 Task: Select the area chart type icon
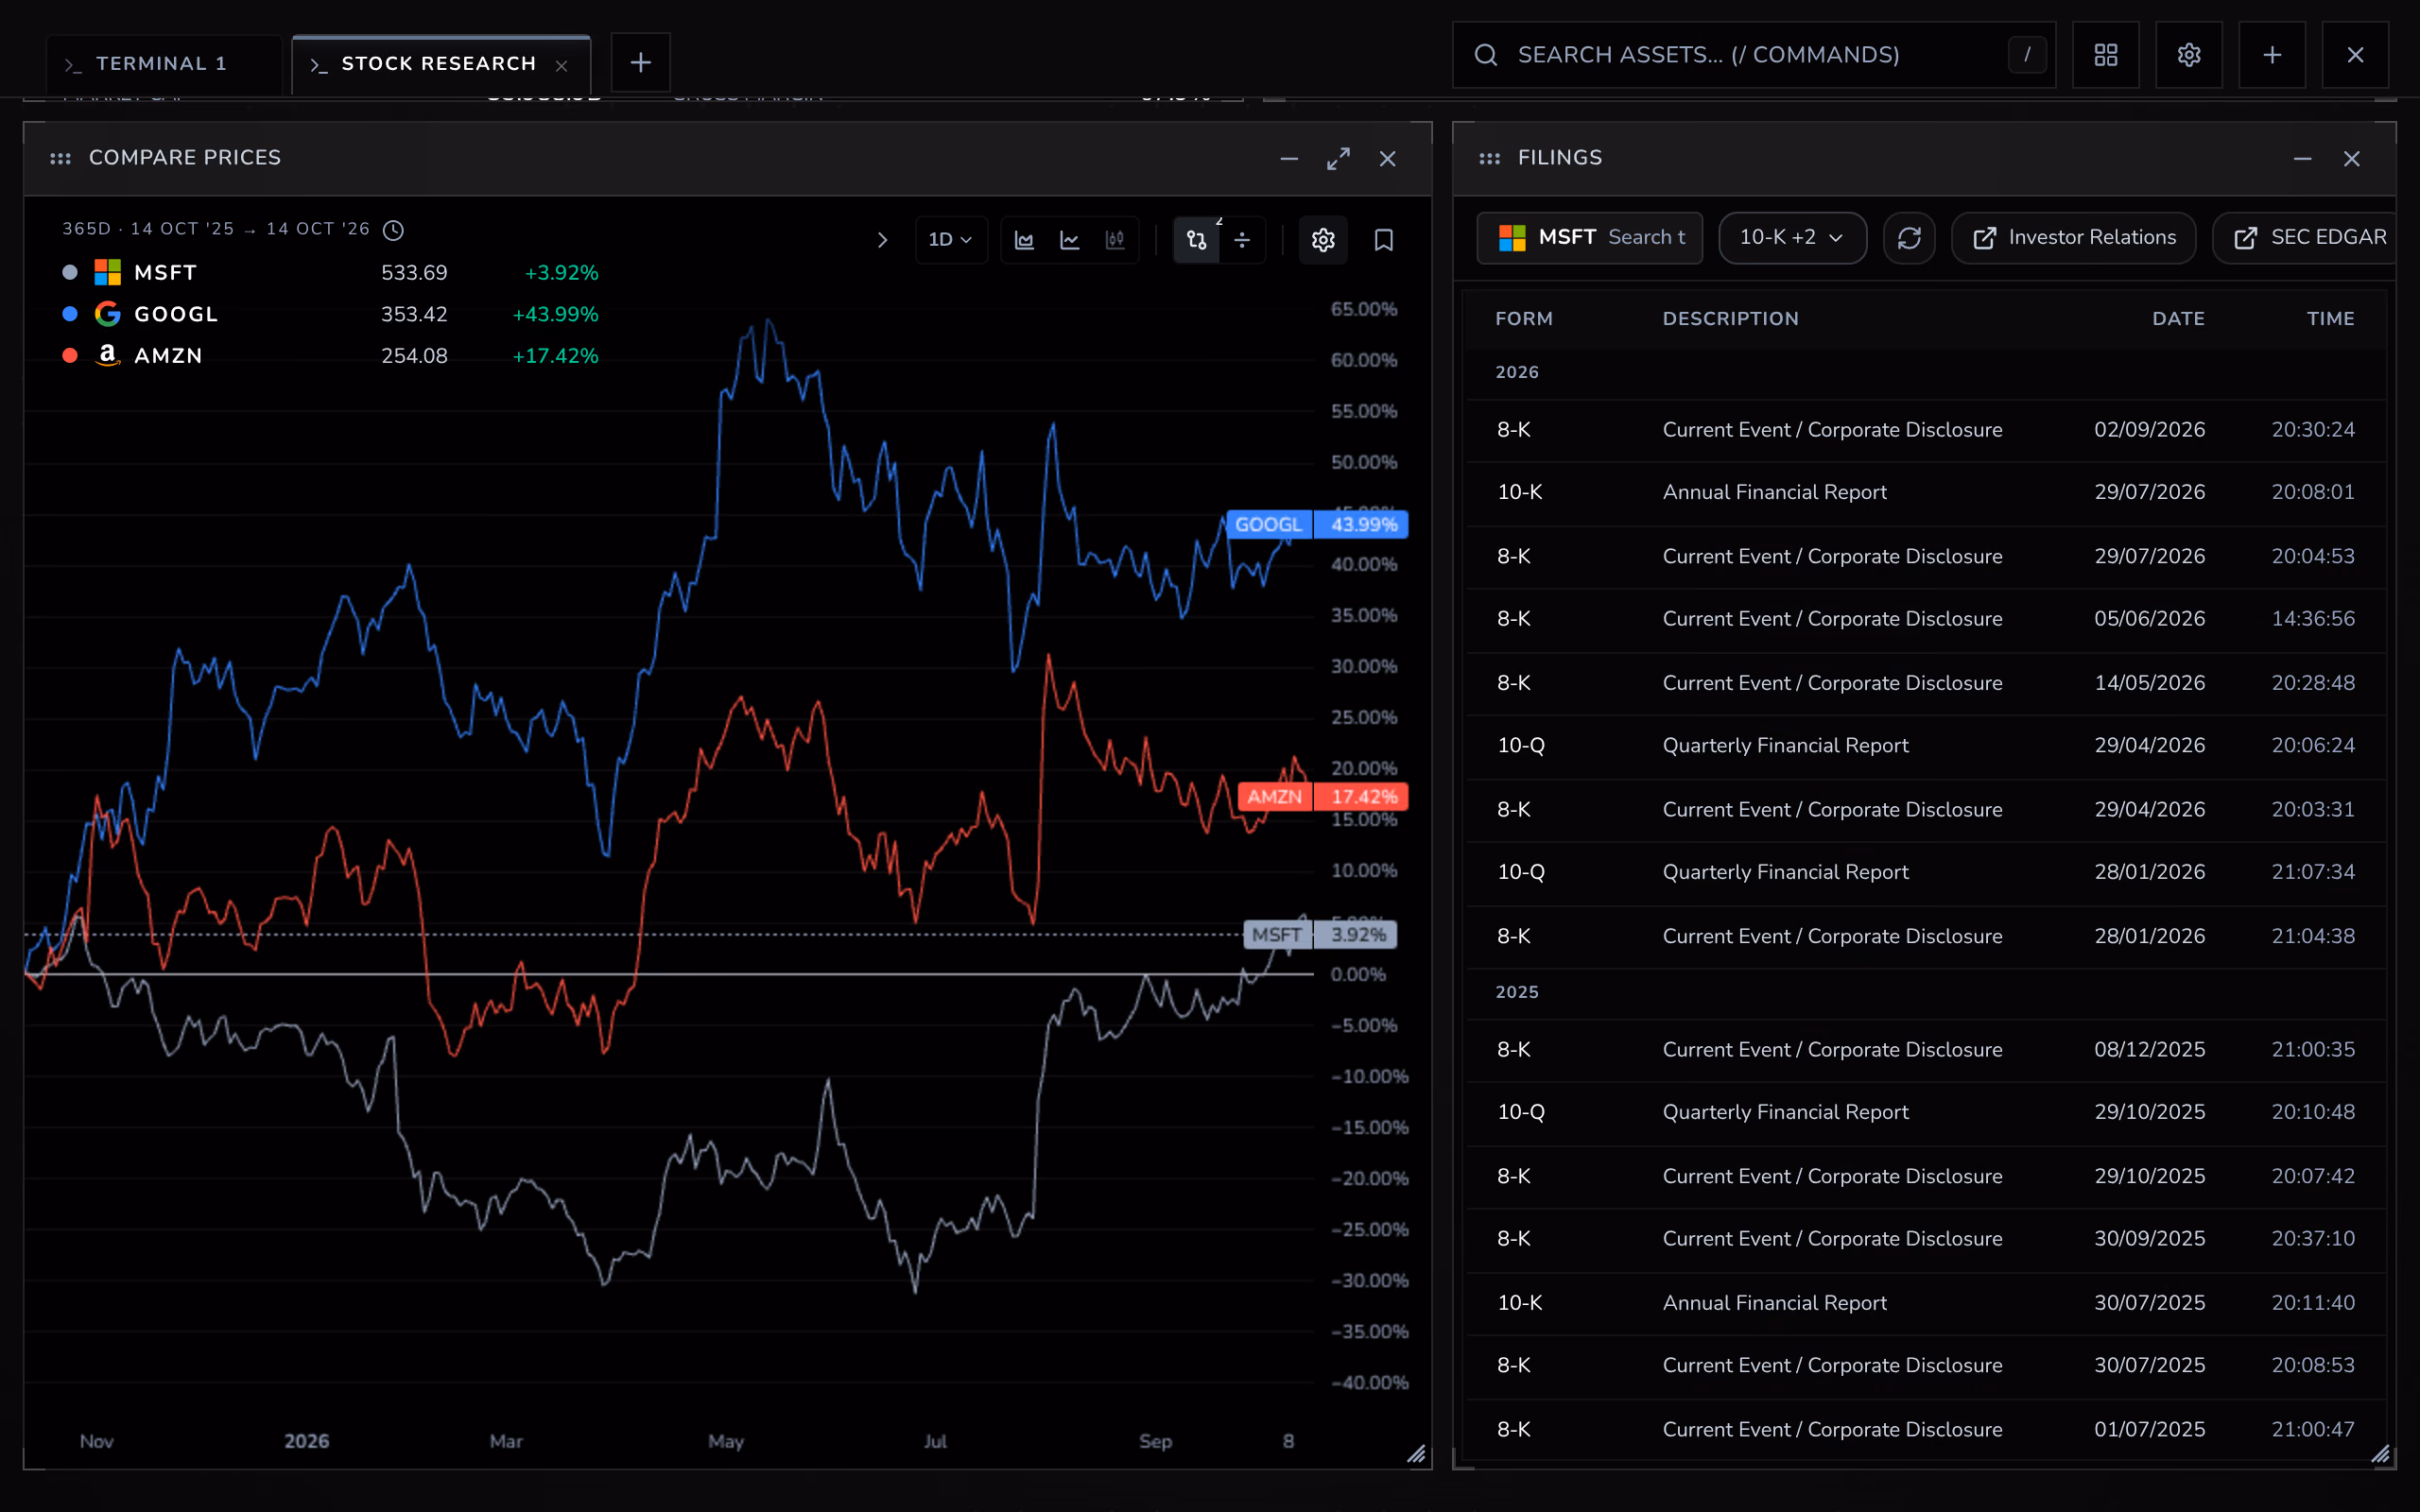coord(1024,240)
